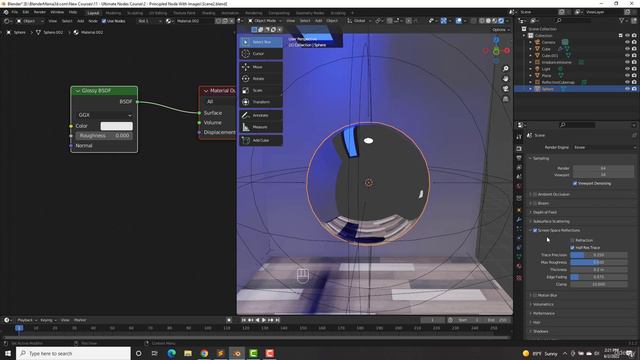
Task: Open the Slot 1 material slot dropdown
Action: (x=149, y=21)
